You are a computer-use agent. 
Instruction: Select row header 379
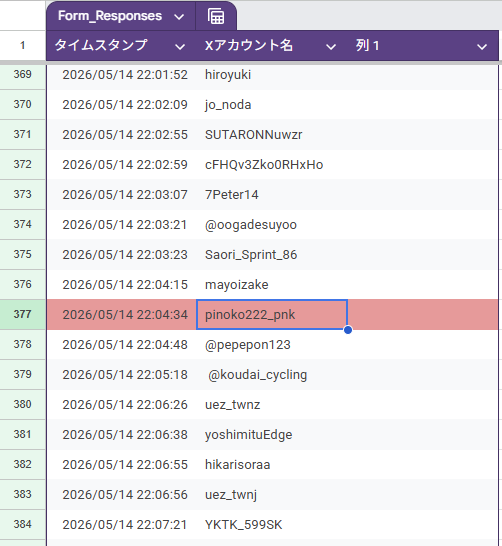point(23,374)
